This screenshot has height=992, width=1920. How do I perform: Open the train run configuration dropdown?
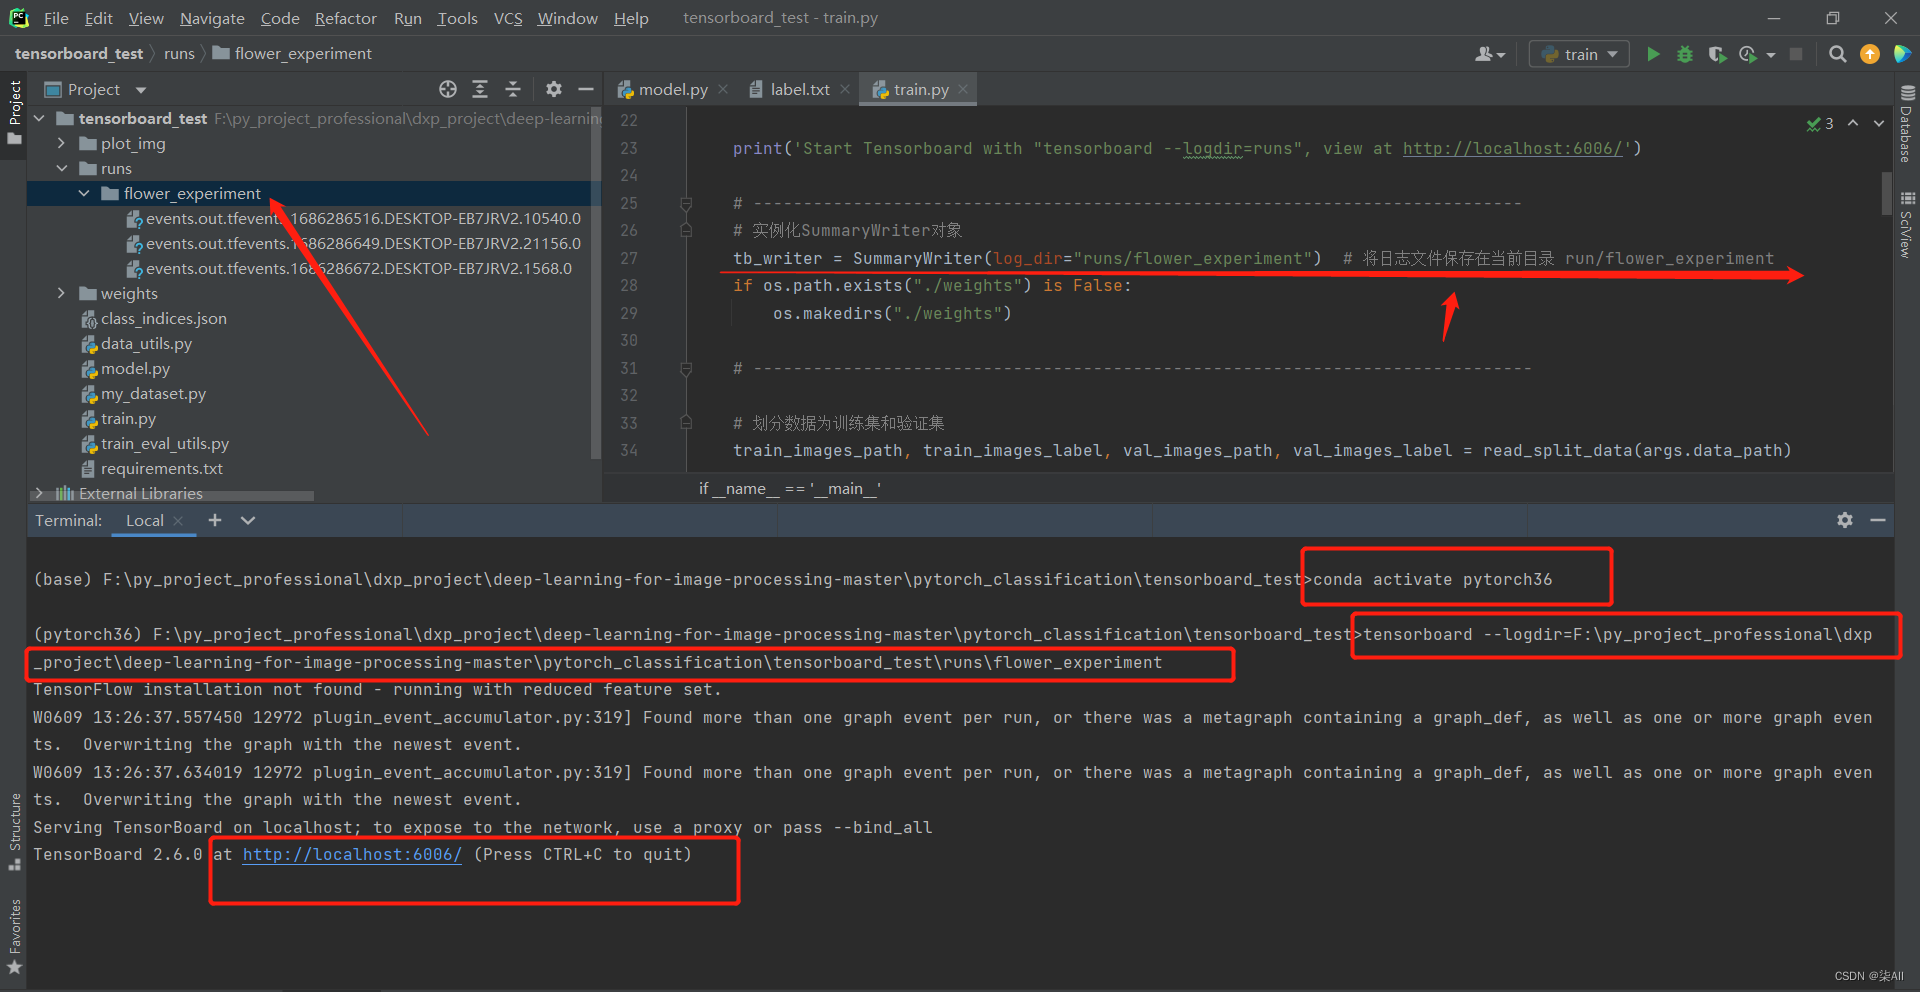coord(1580,54)
